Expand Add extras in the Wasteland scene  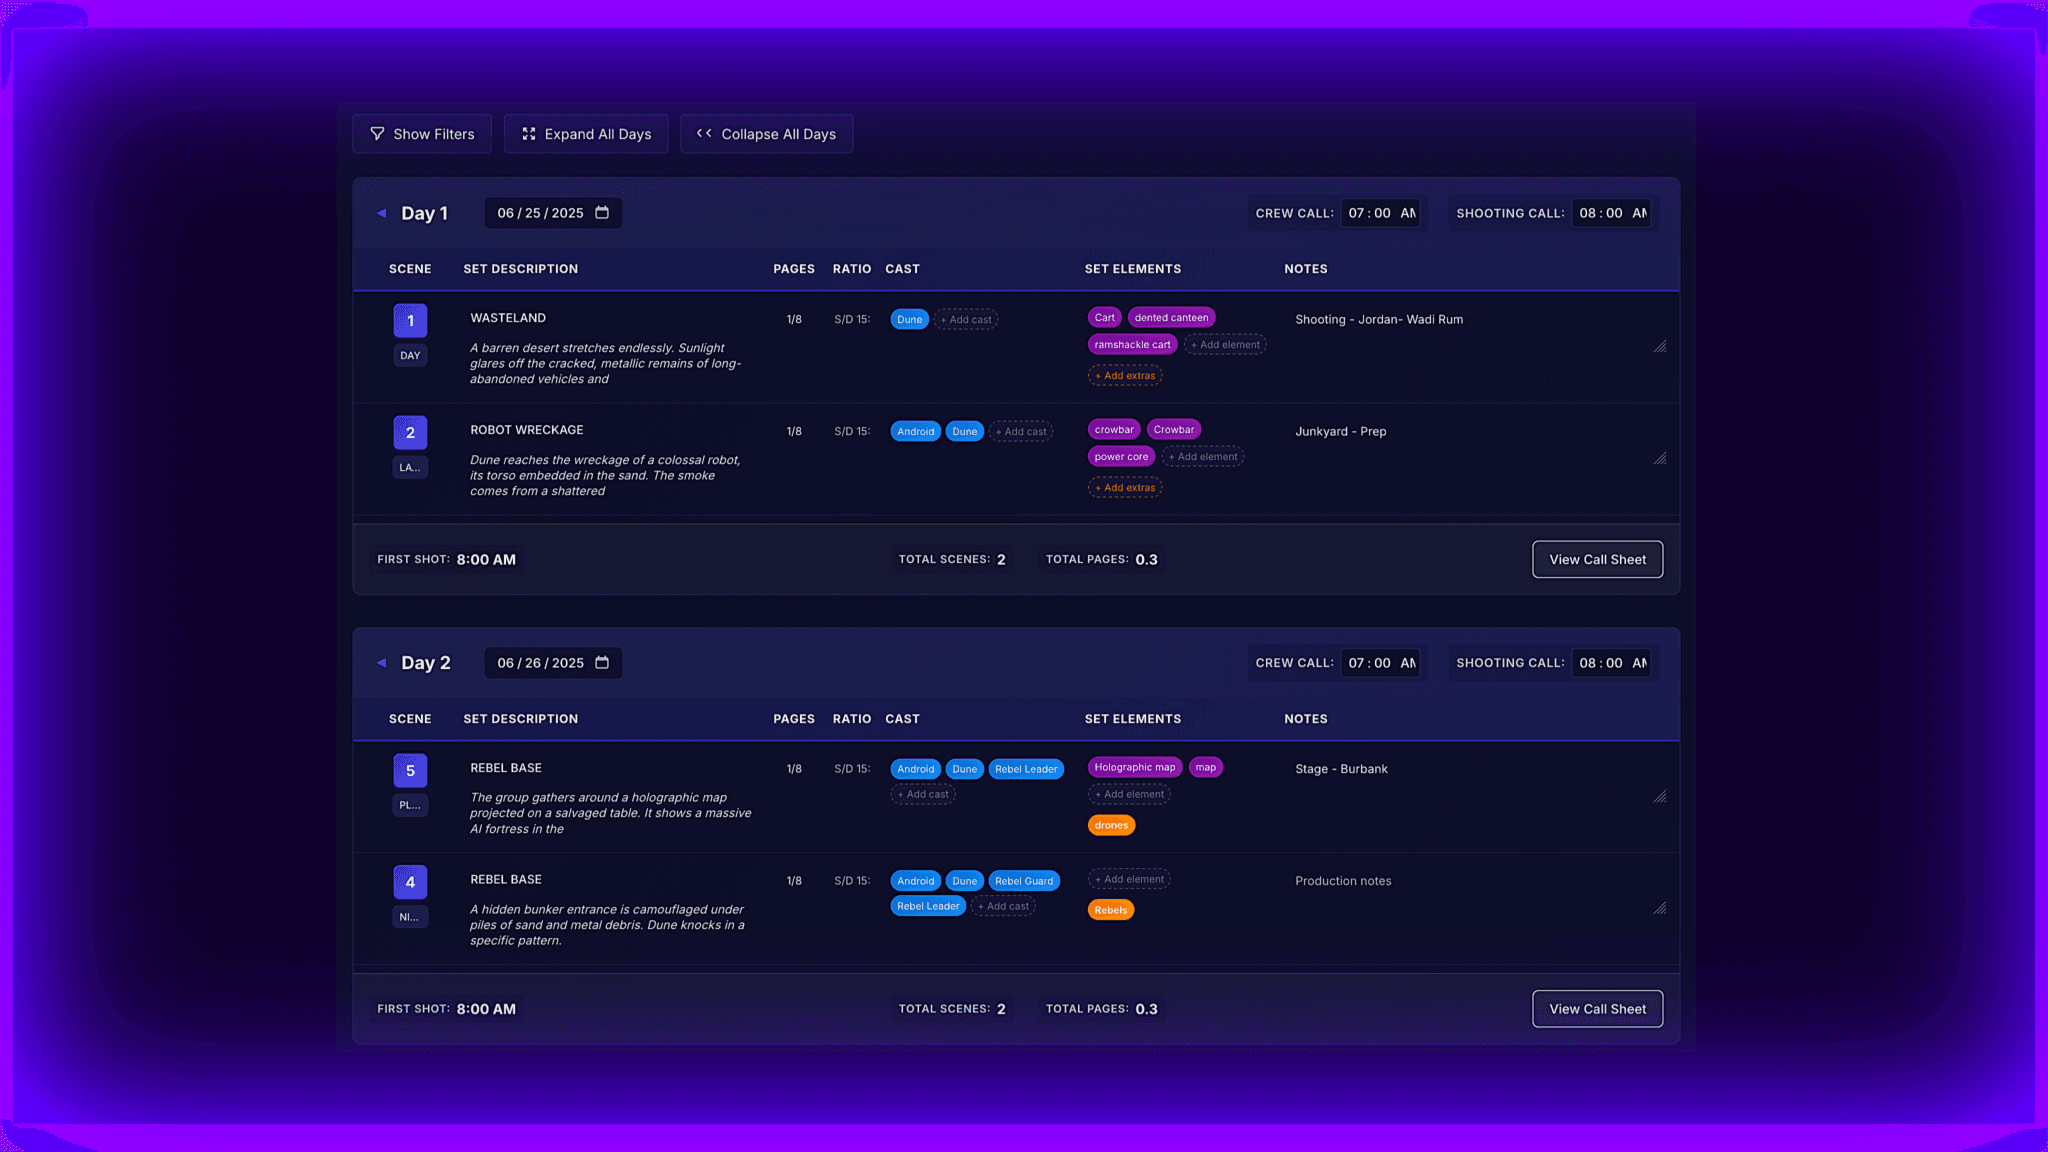(1125, 375)
